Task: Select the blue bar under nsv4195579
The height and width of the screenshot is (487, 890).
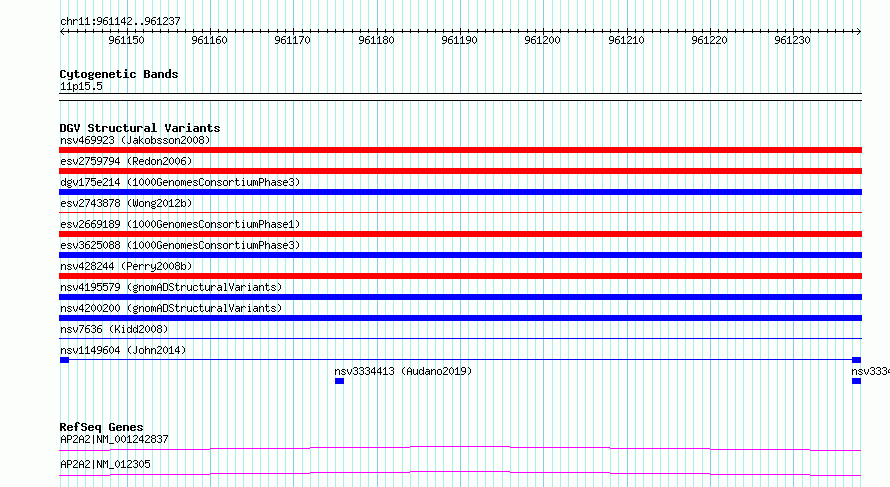Action: (x=460, y=297)
